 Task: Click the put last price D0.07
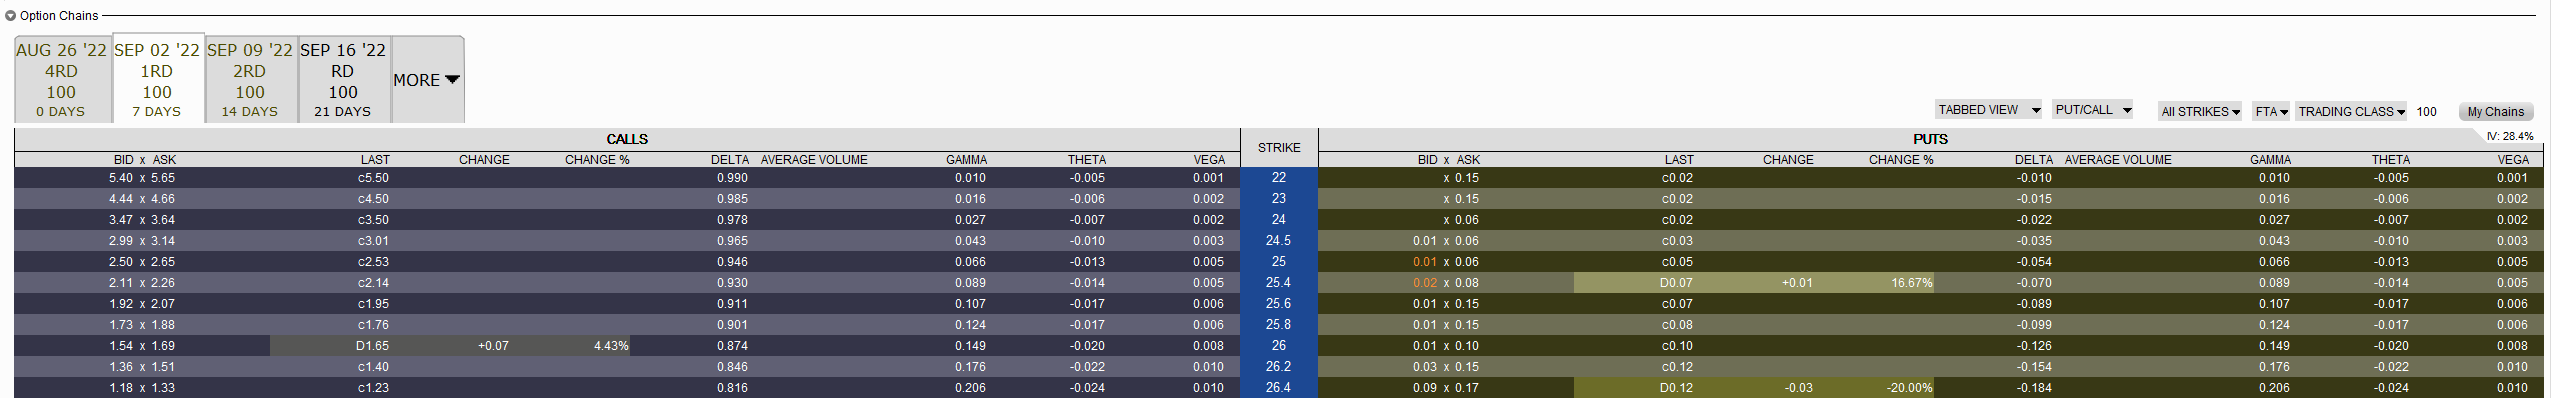pos(1676,283)
